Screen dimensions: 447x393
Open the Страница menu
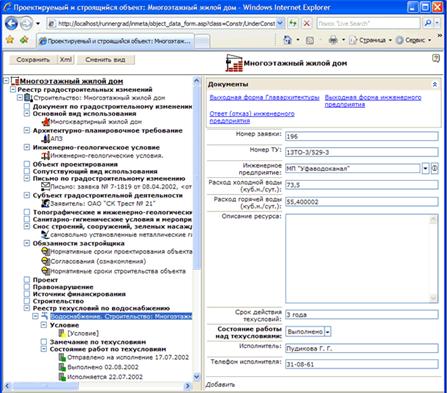(x=371, y=40)
